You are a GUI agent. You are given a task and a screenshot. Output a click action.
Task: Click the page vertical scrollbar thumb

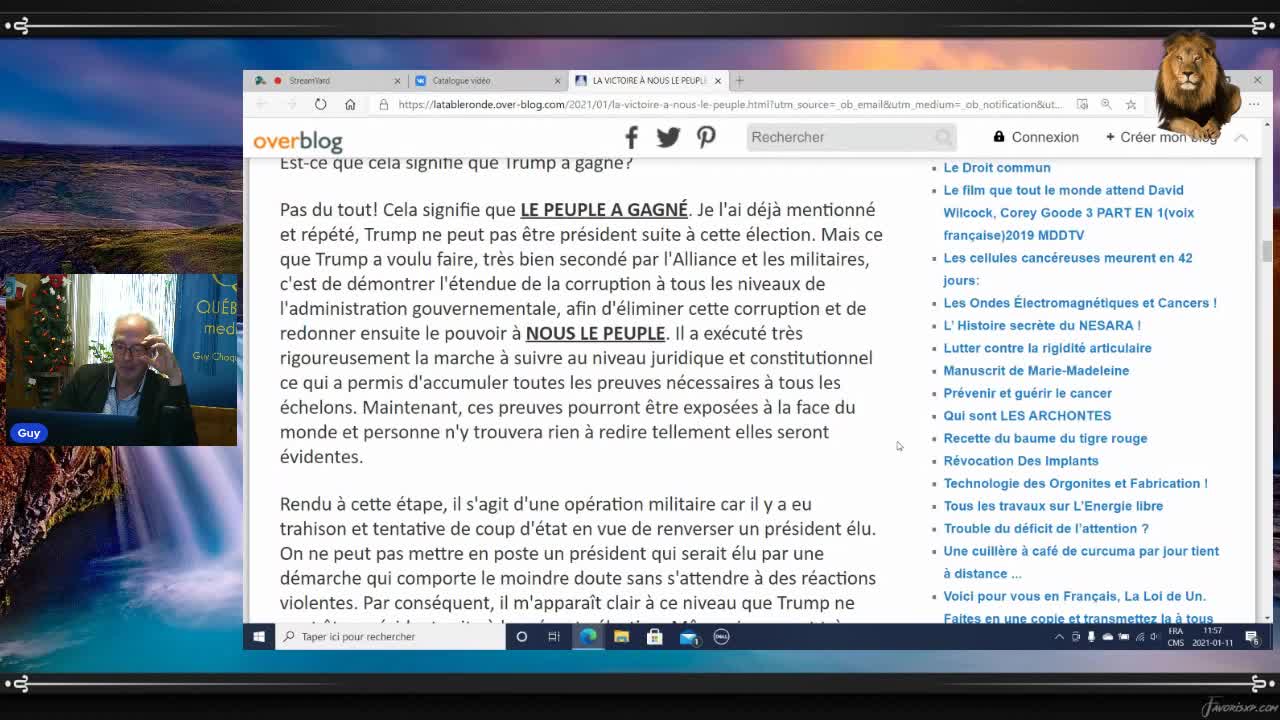pos(1268,251)
